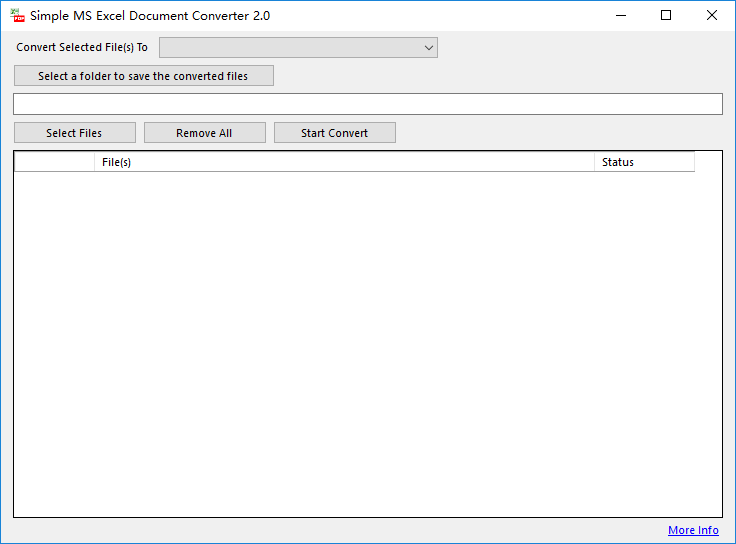Click Select a folder to save the converted files
The height and width of the screenshot is (544, 736).
click(x=144, y=76)
